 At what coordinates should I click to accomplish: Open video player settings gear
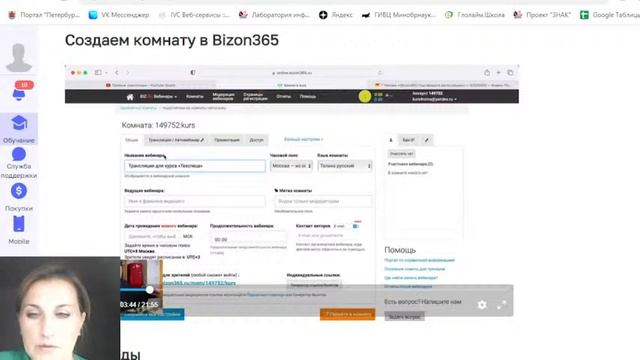point(482,304)
